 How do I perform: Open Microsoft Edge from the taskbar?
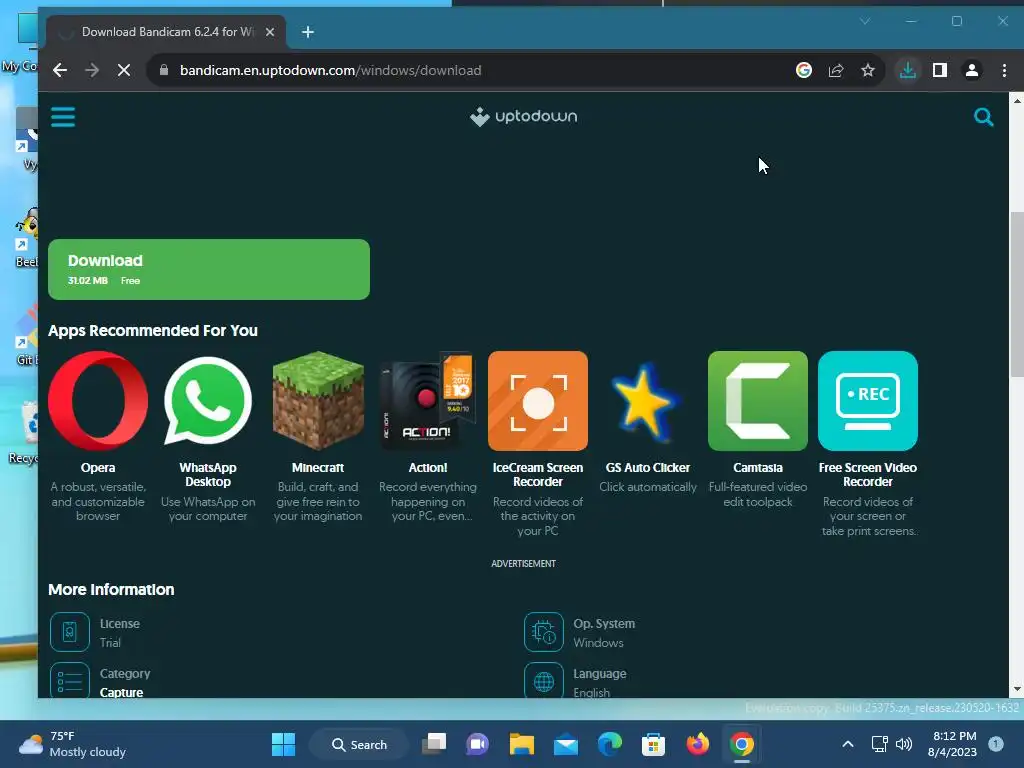tap(609, 744)
